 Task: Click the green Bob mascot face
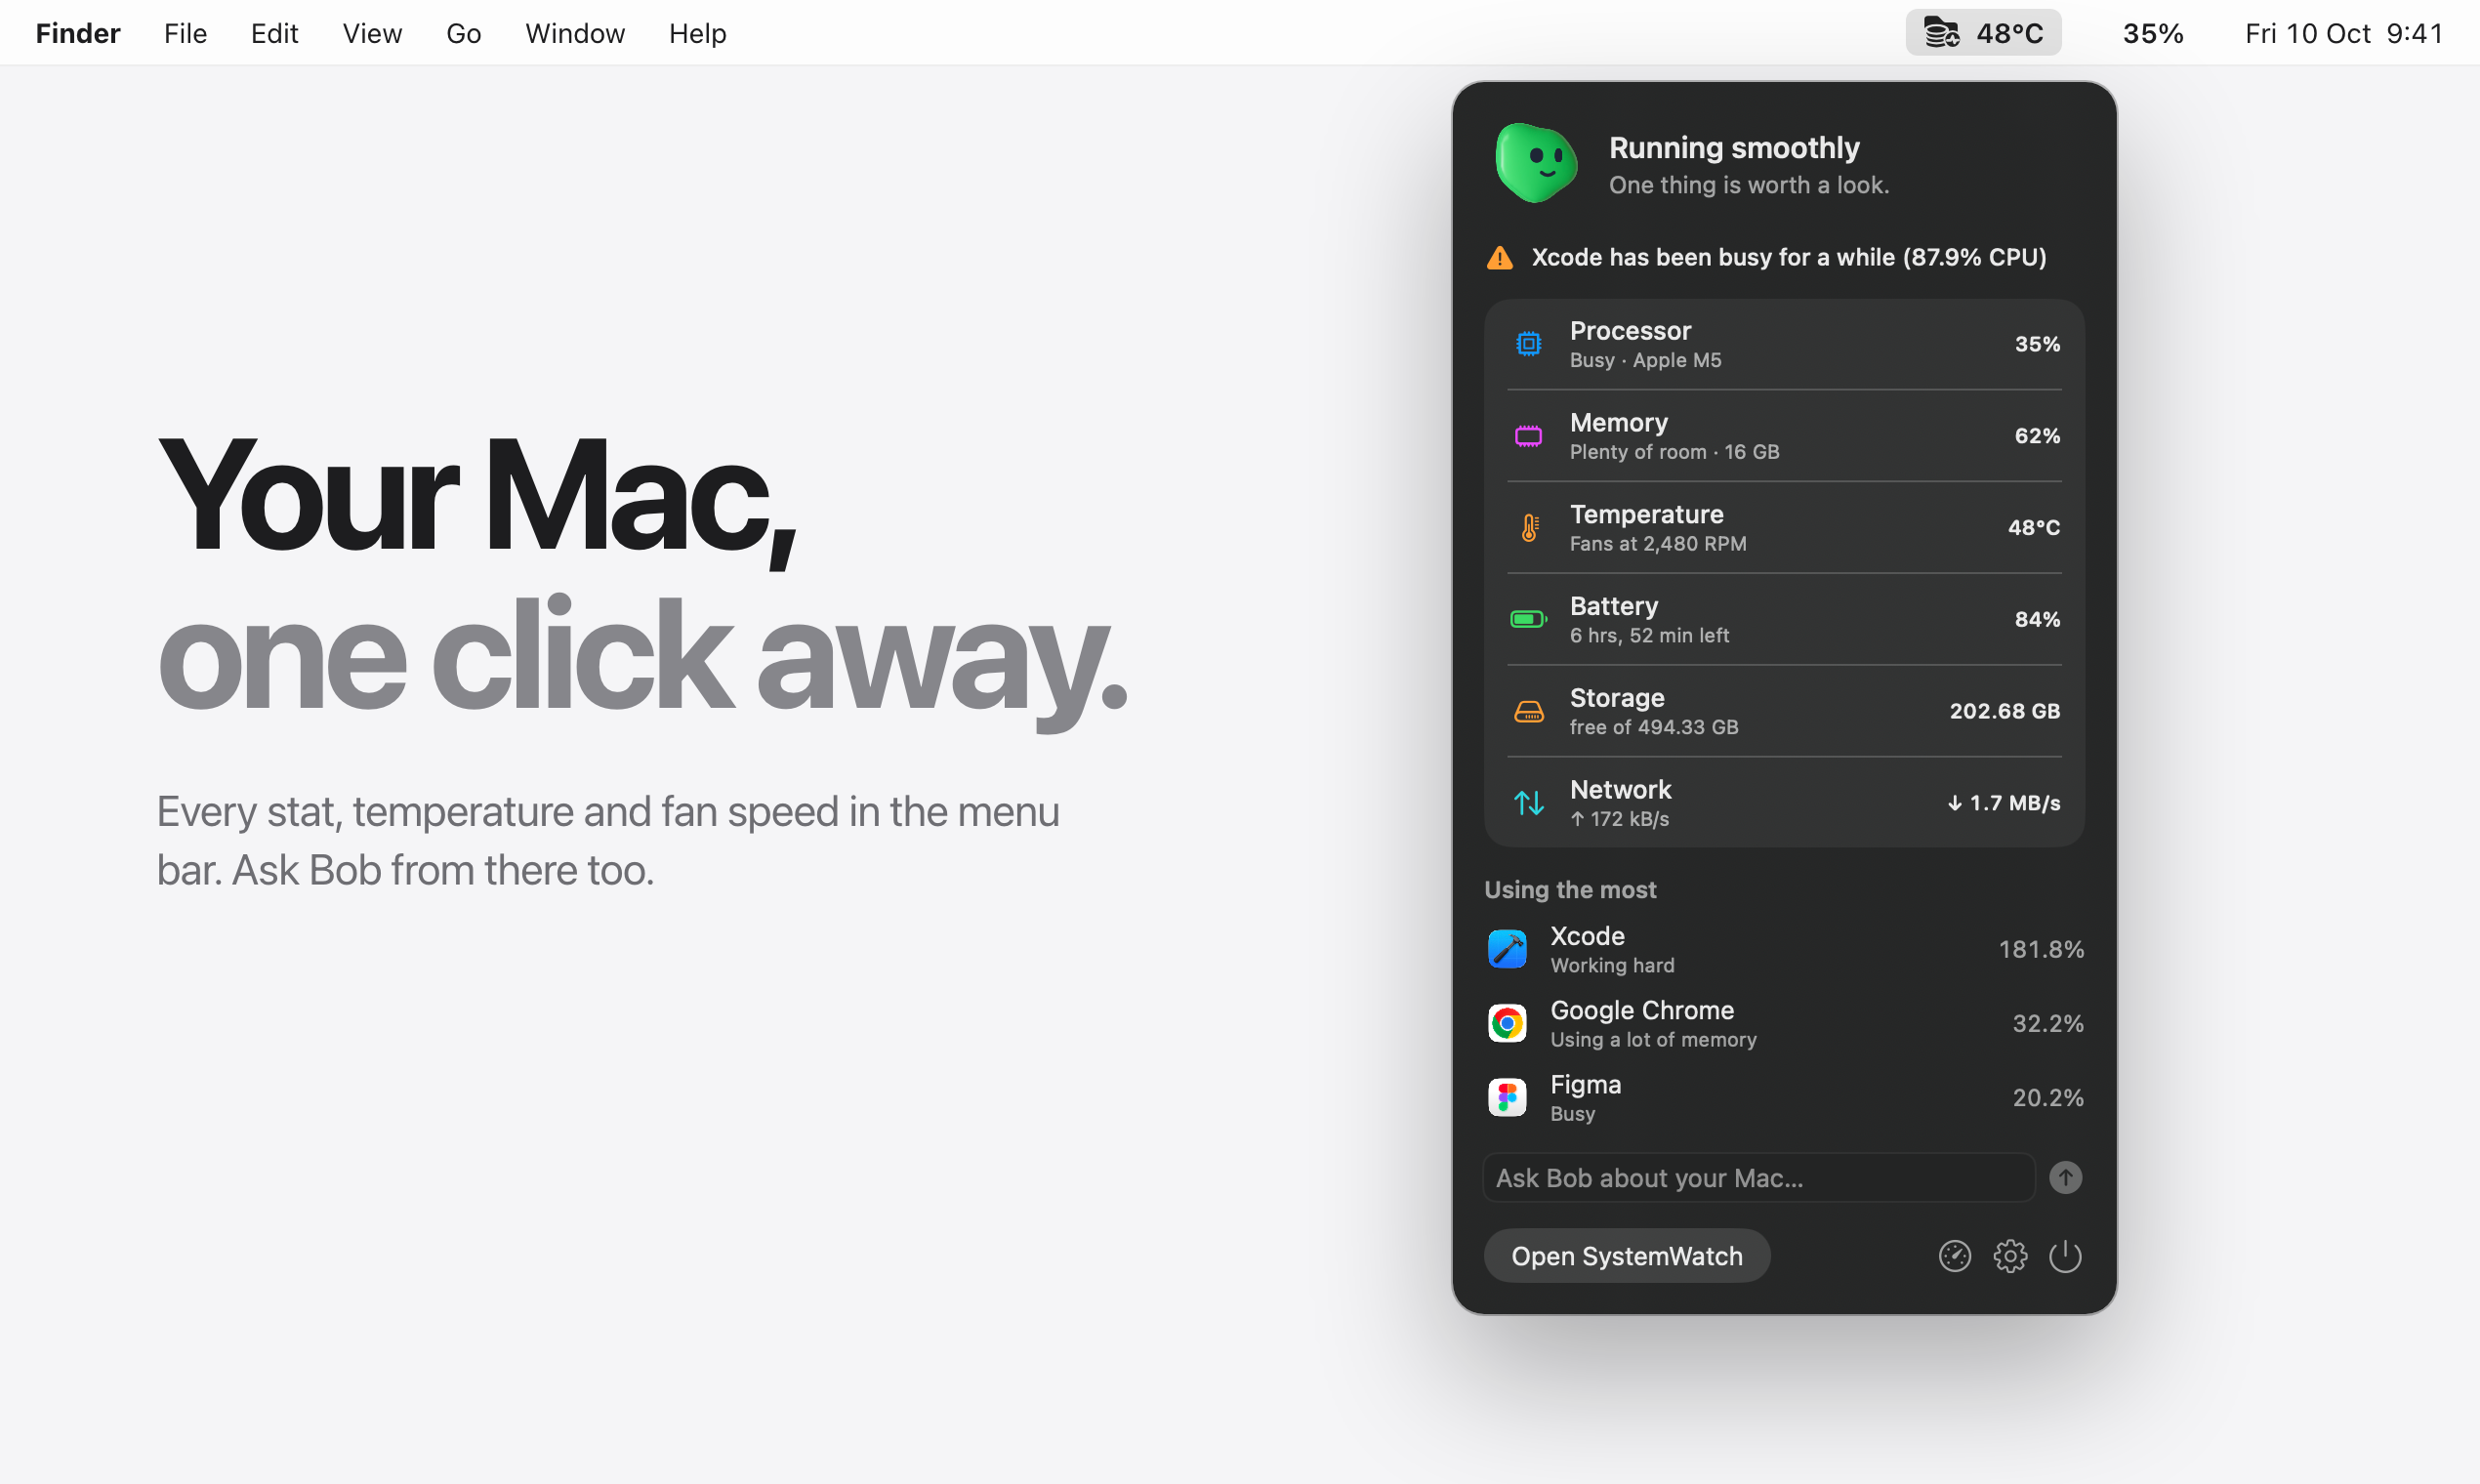click(x=1536, y=163)
